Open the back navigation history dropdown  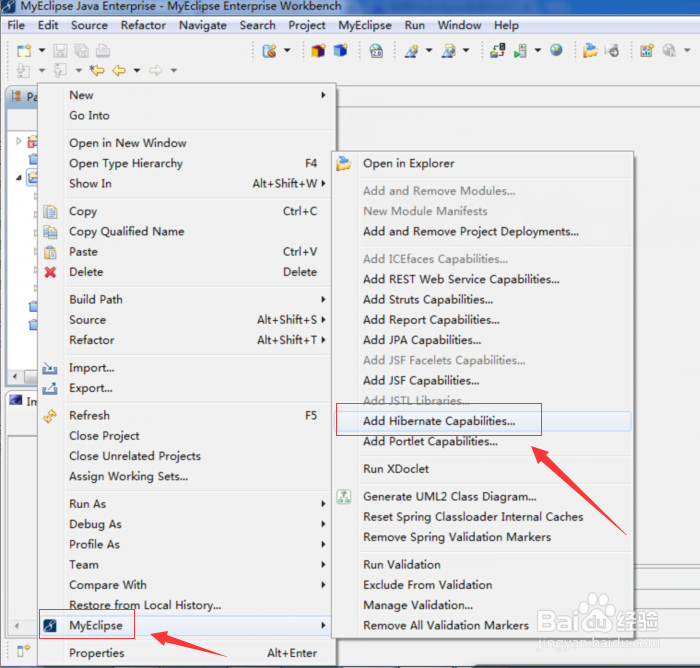tap(137, 71)
